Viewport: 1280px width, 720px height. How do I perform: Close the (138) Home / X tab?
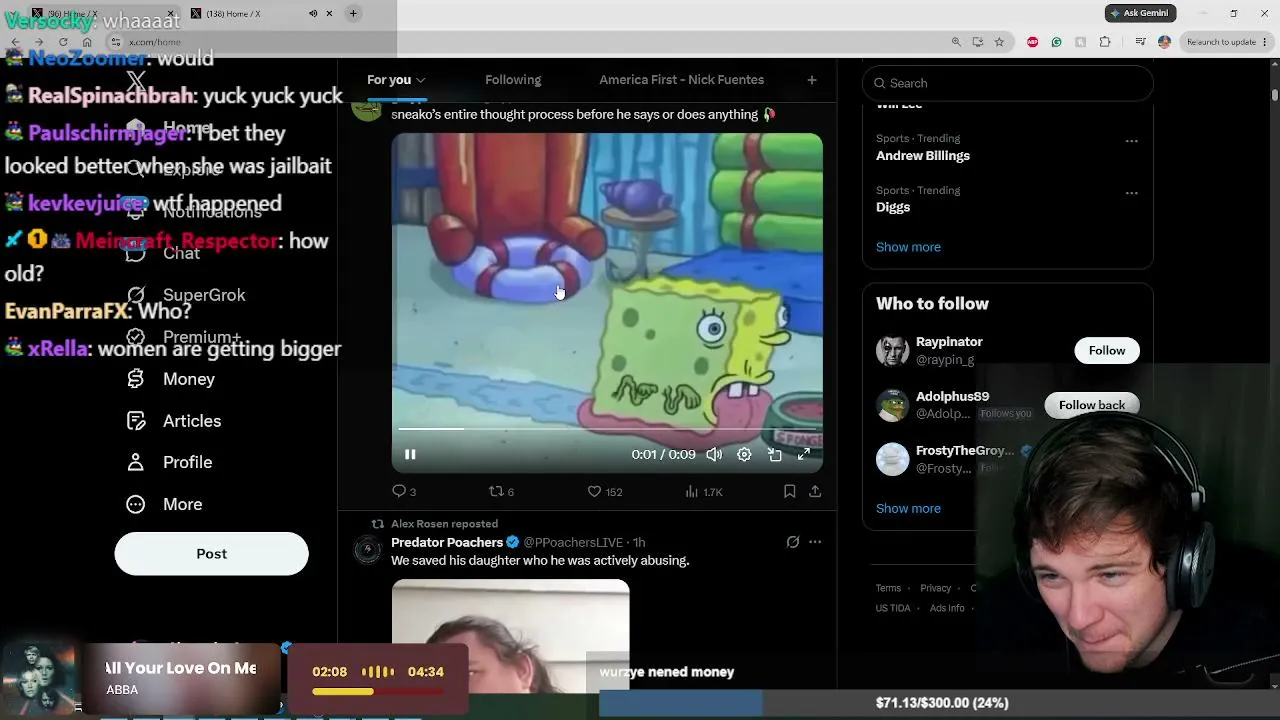(329, 13)
